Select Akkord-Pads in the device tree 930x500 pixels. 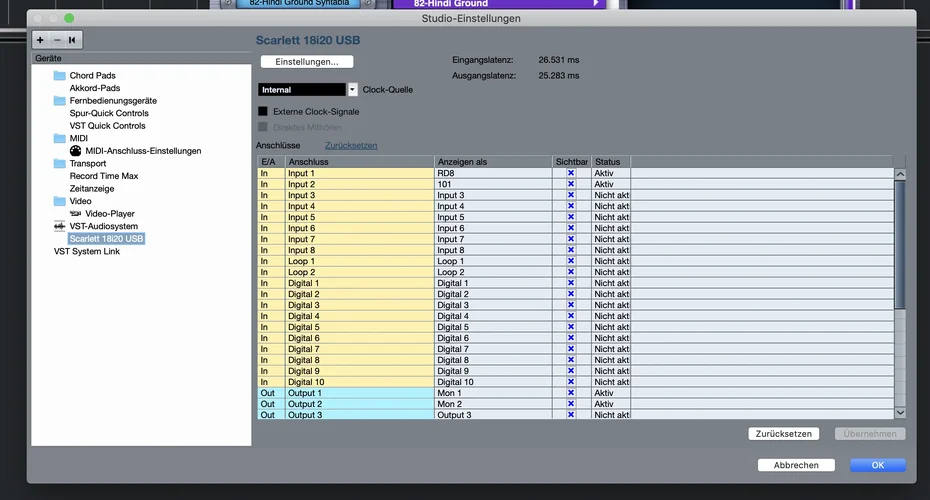(x=95, y=88)
